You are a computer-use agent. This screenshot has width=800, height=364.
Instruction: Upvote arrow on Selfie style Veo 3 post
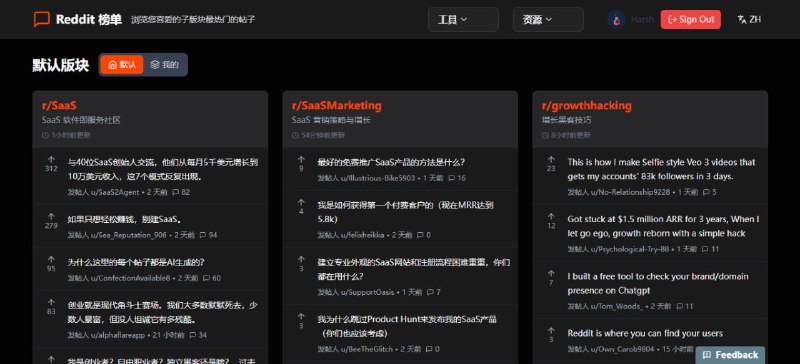(551, 159)
